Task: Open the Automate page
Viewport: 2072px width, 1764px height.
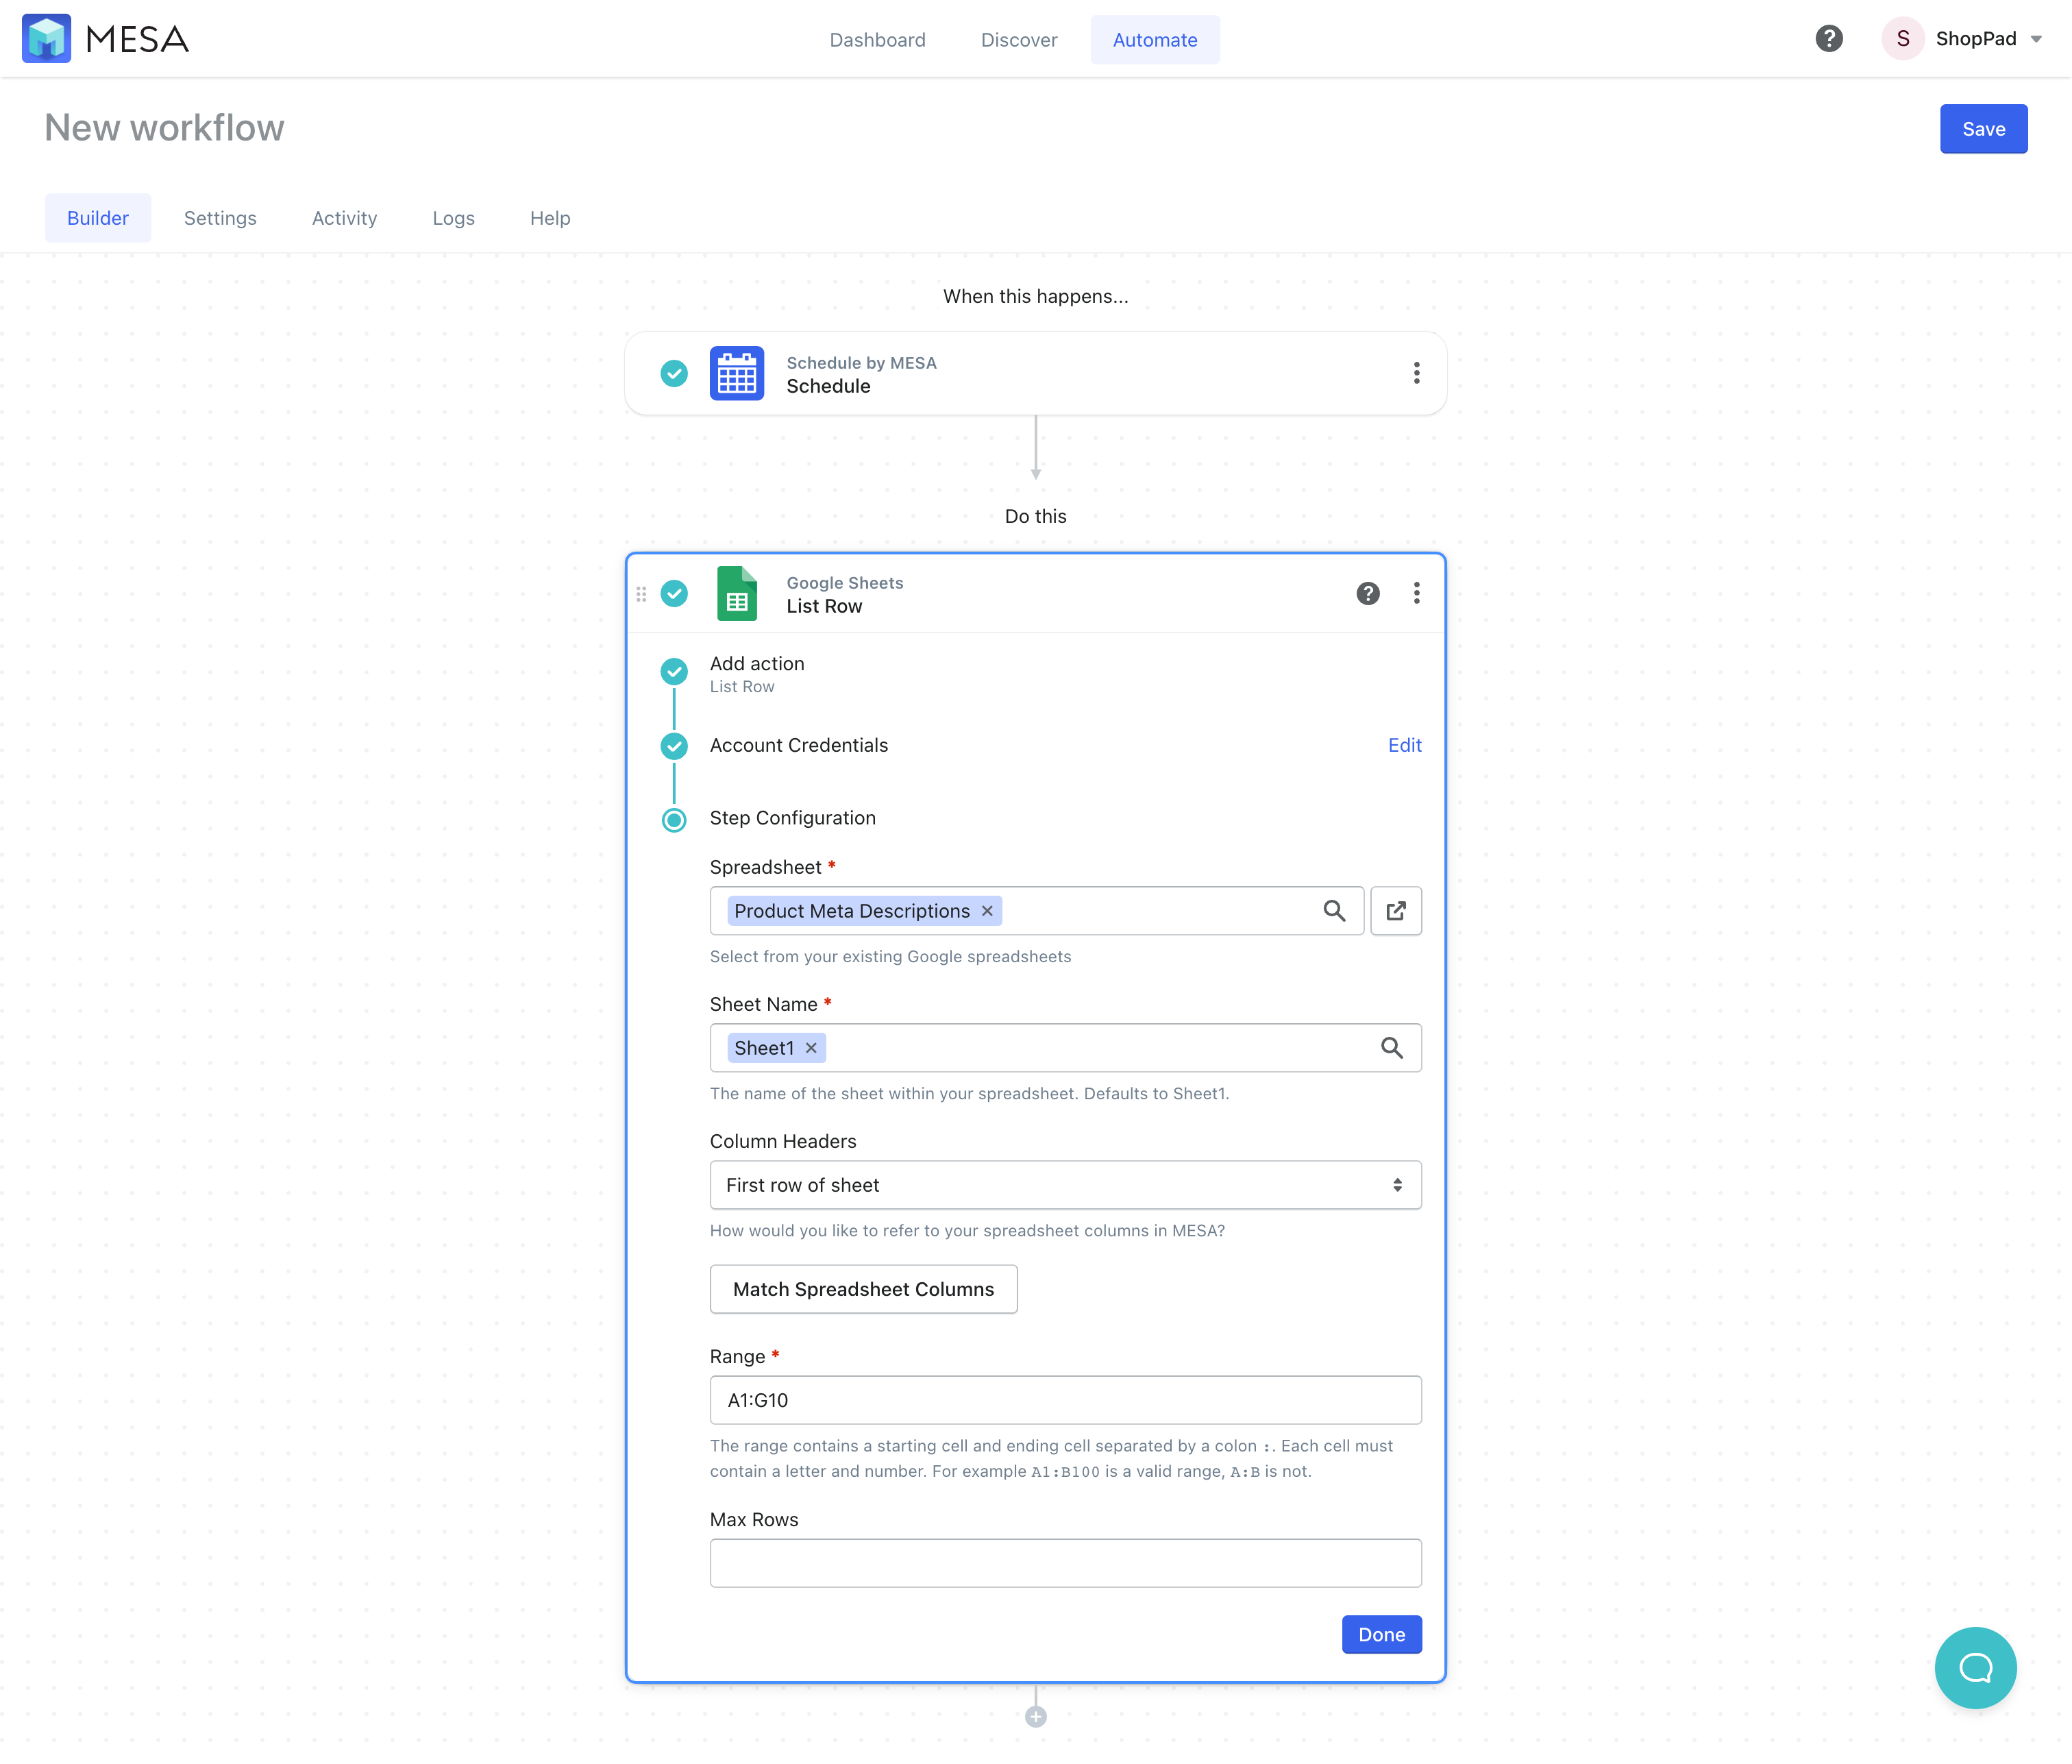Action: coord(1155,40)
